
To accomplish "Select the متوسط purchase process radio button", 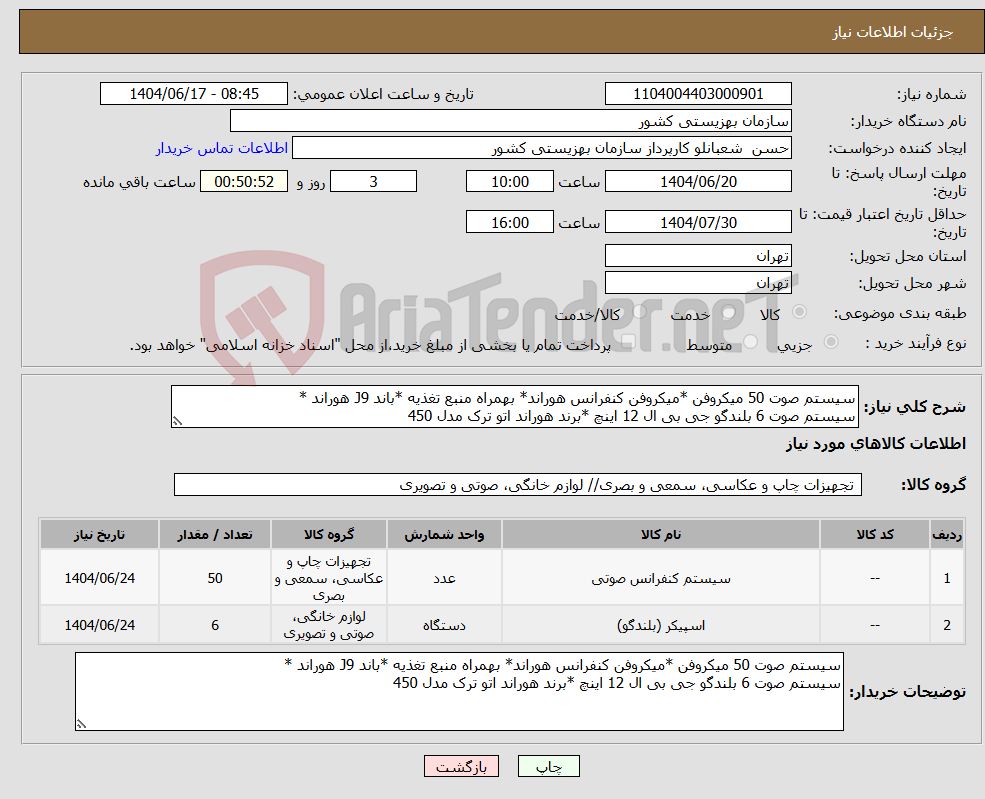I will click(748, 343).
